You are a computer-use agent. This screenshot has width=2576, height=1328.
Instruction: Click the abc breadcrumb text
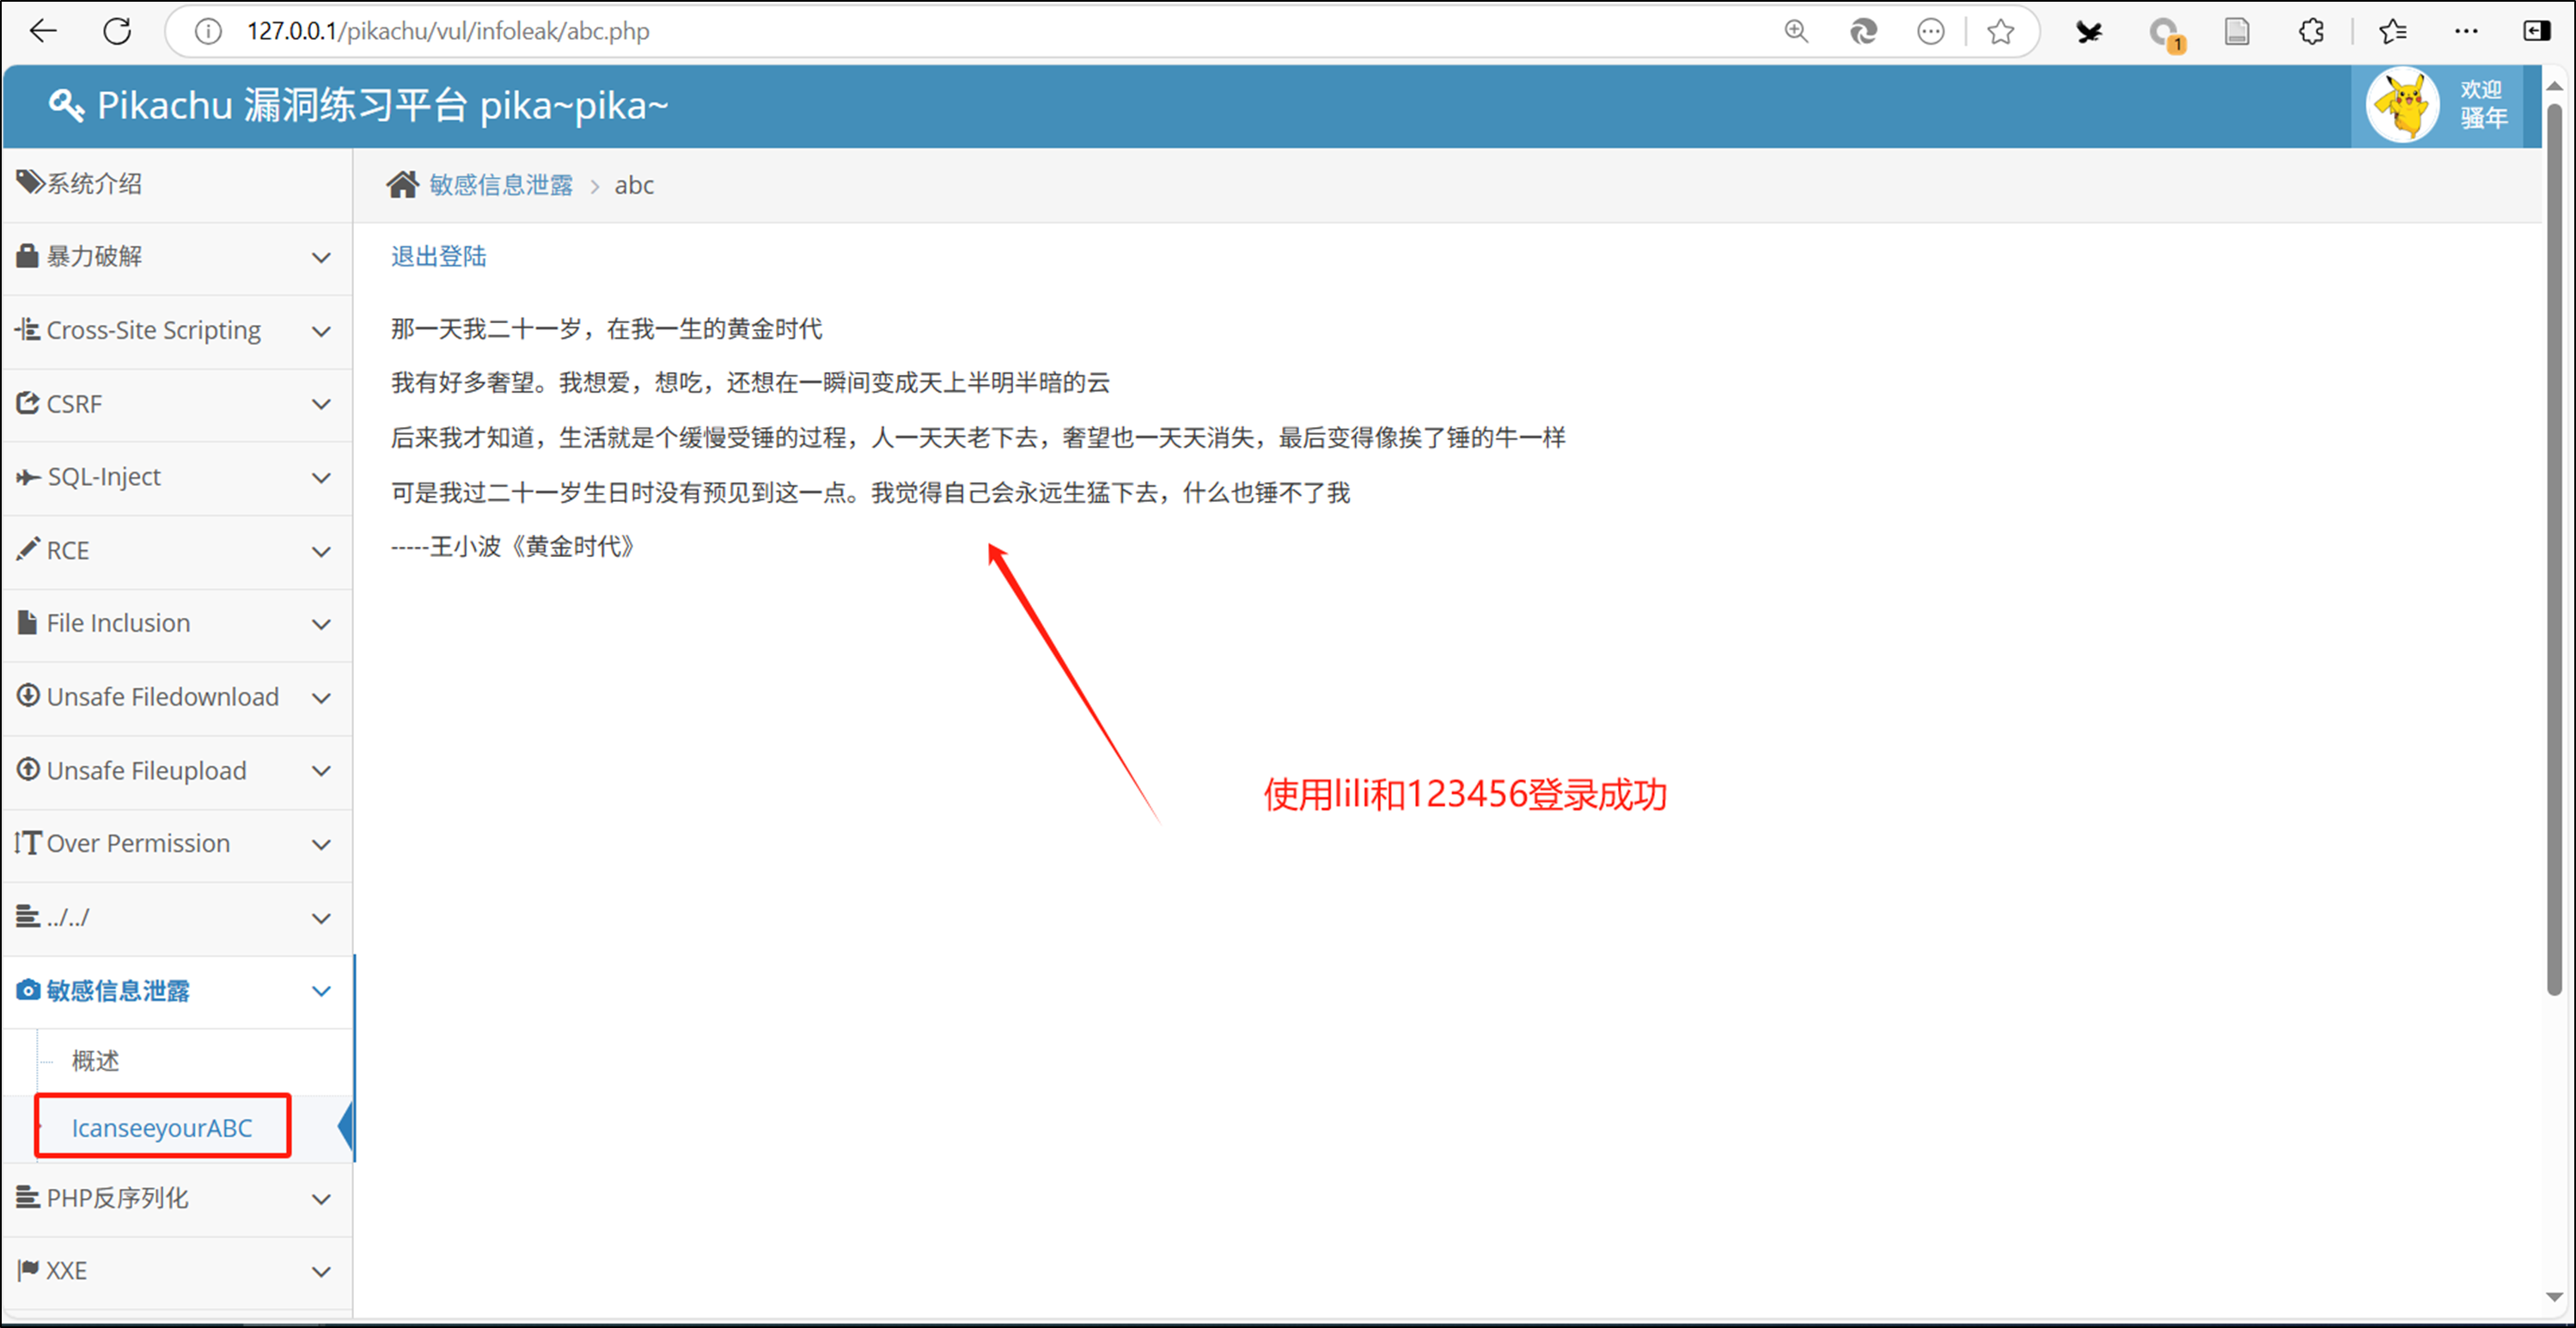click(634, 185)
